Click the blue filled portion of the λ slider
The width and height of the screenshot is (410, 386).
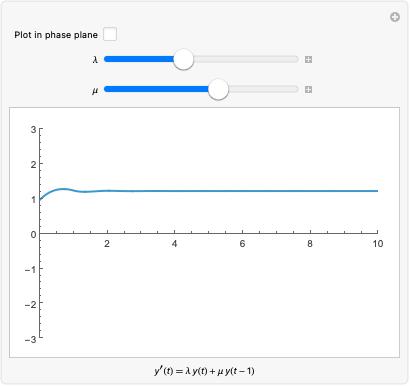tap(139, 59)
